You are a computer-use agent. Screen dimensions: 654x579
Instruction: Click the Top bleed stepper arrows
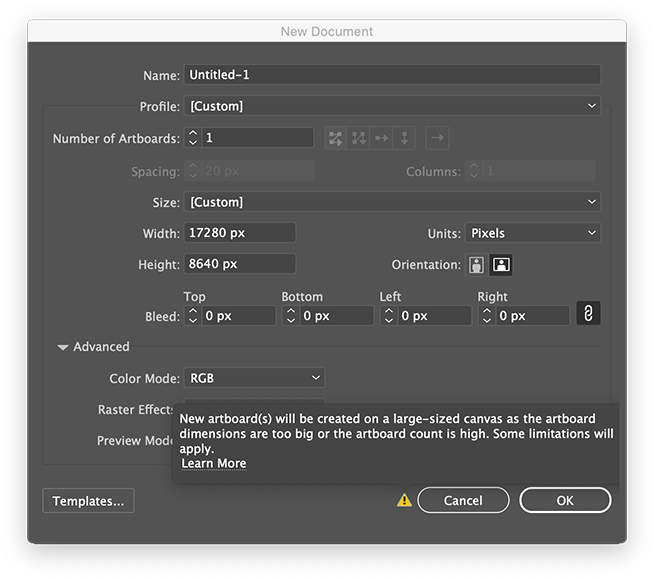(x=193, y=316)
